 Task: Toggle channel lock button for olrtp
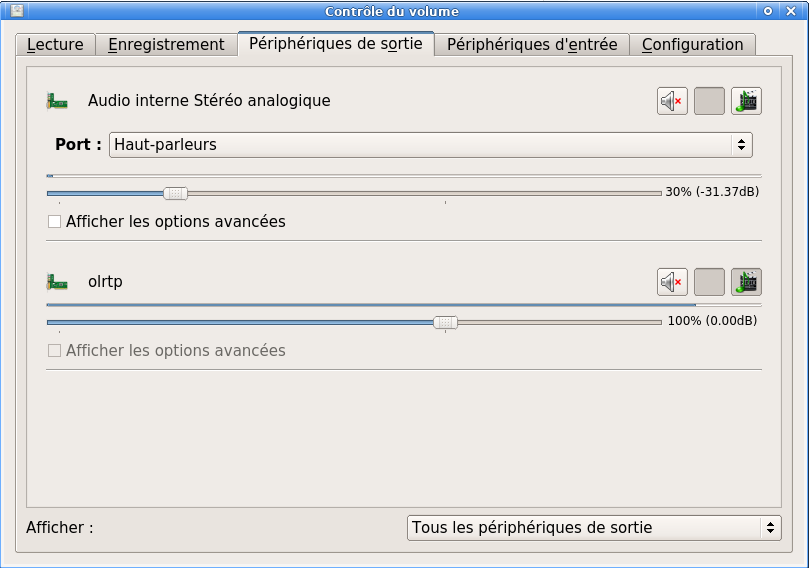click(709, 282)
